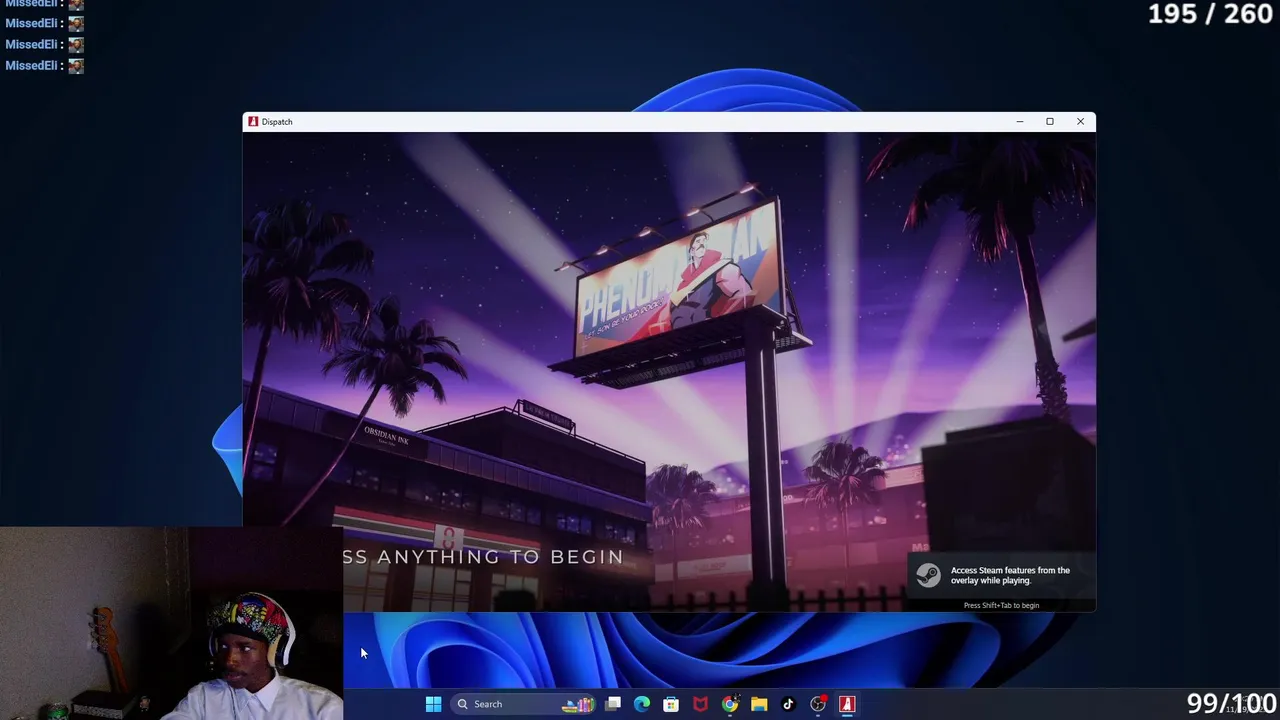Click the taskbar Search box

pos(523,704)
